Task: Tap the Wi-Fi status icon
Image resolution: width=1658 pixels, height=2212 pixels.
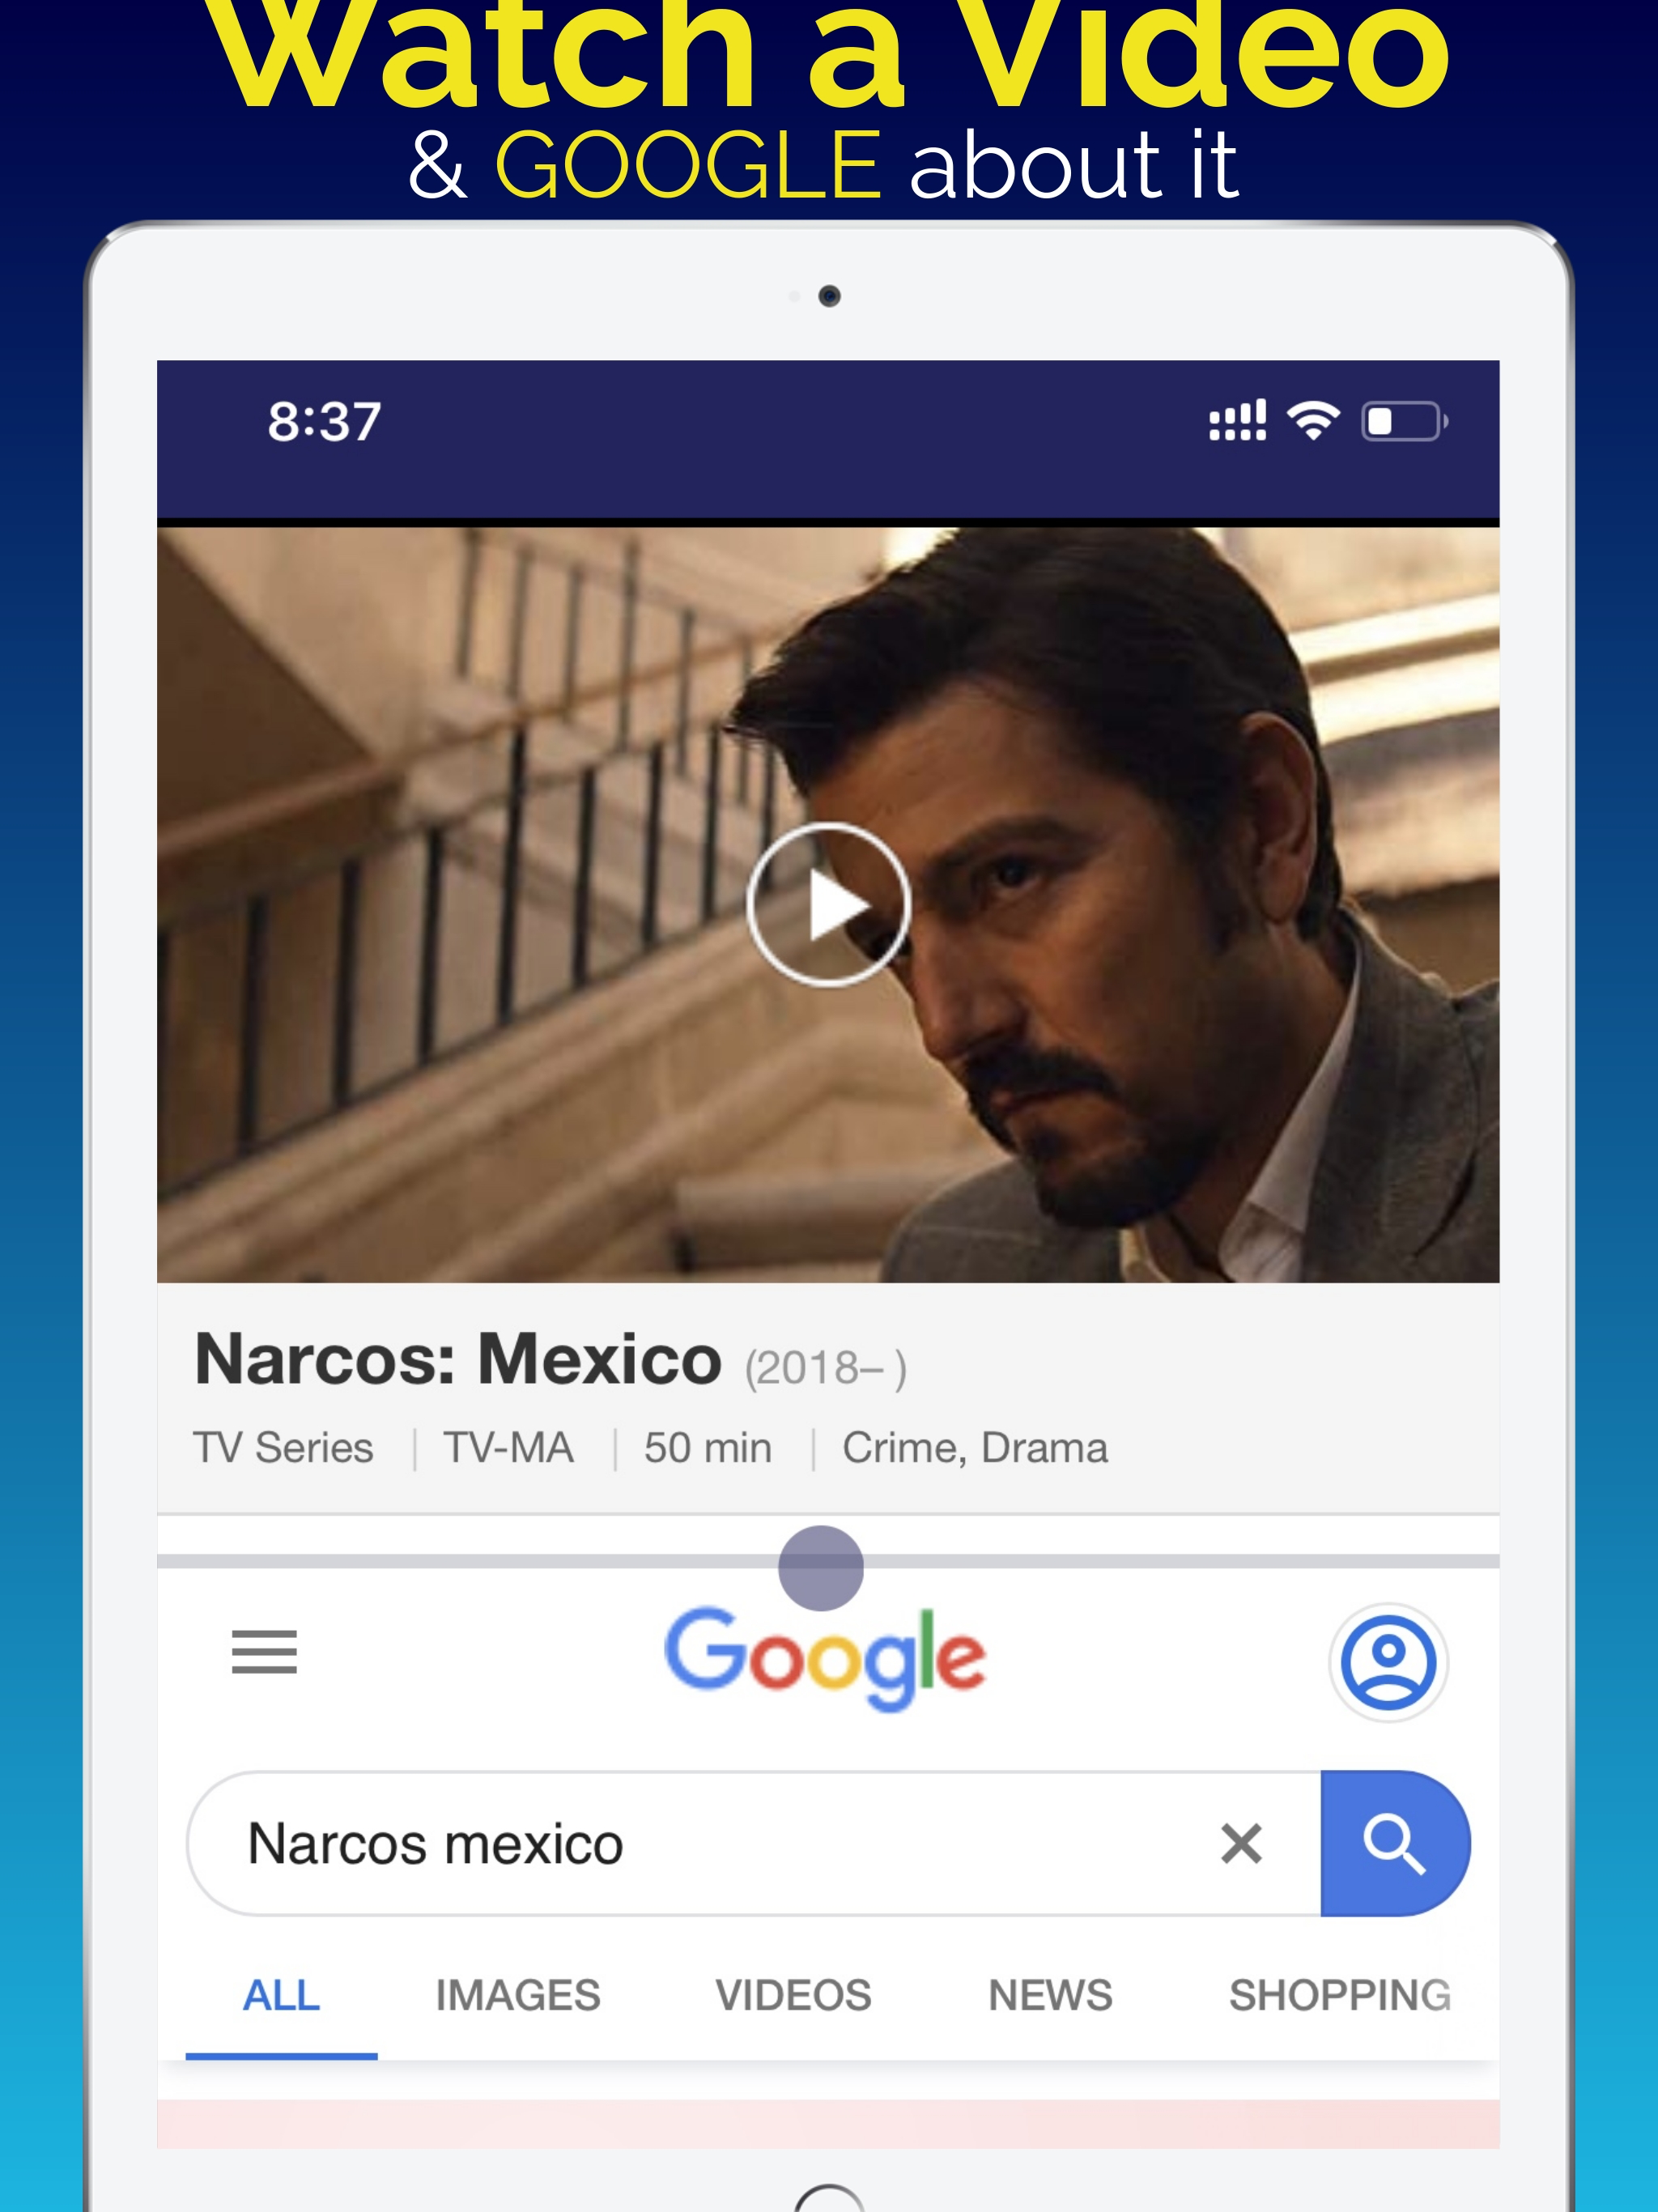Action: (1313, 420)
